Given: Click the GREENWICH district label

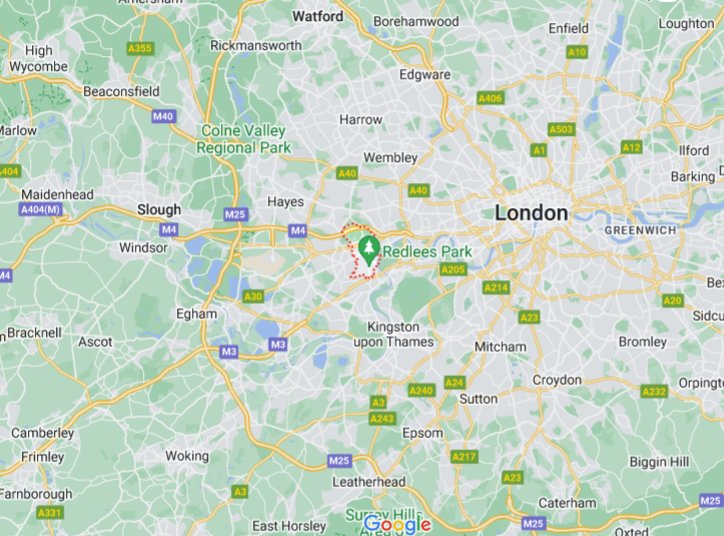Looking at the screenshot, I should [x=640, y=230].
